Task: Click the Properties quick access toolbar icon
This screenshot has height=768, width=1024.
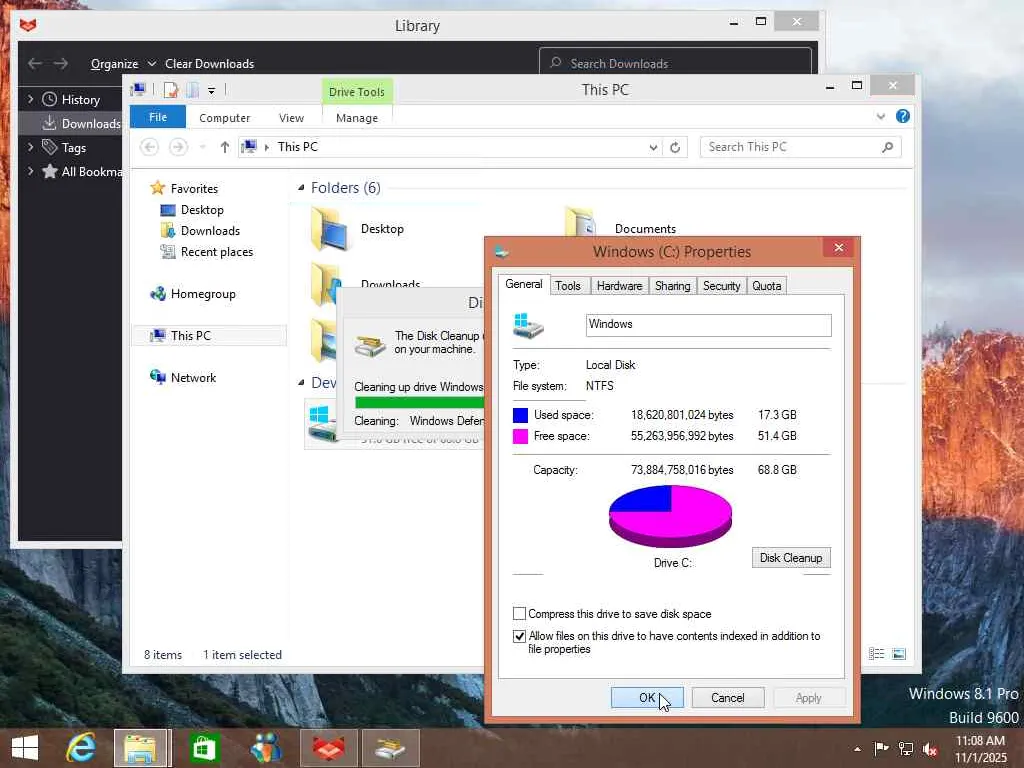Action: [x=171, y=90]
